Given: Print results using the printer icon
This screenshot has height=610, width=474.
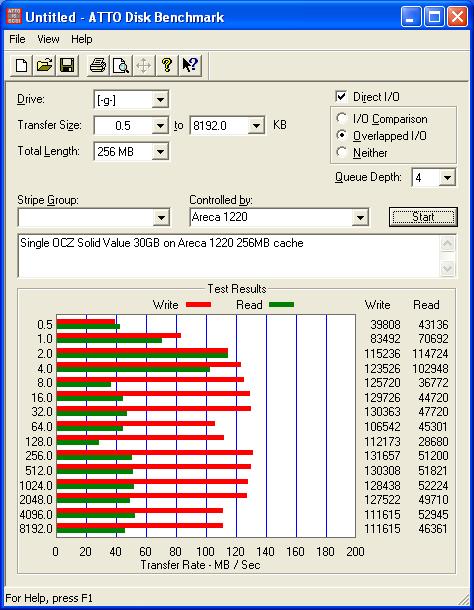Looking at the screenshot, I should 98,65.
